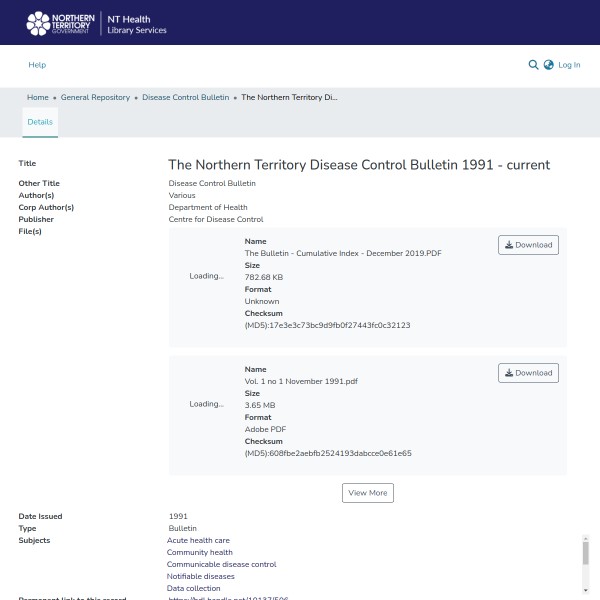This screenshot has height=600, width=600.
Task: Go to Home breadcrumb
Action: click(x=37, y=98)
